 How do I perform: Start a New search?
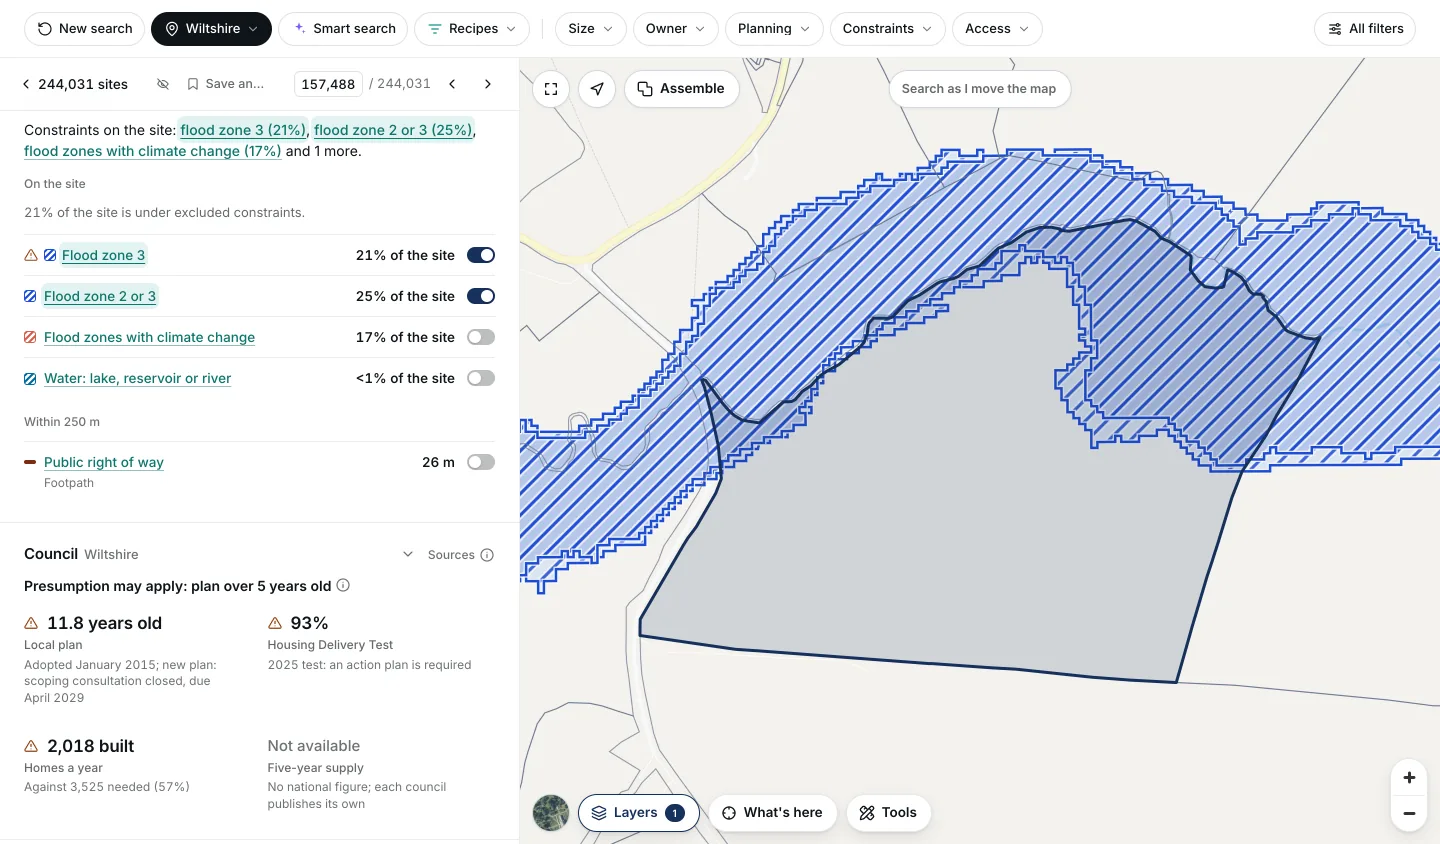pyautogui.click(x=85, y=29)
